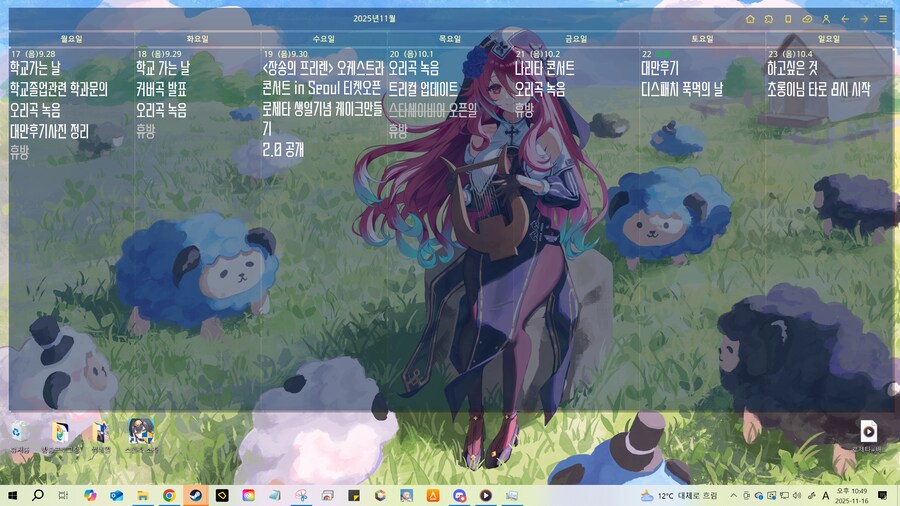The image size is (900, 506).
Task: Open the weather widget showing 12°C
Action: click(679, 496)
